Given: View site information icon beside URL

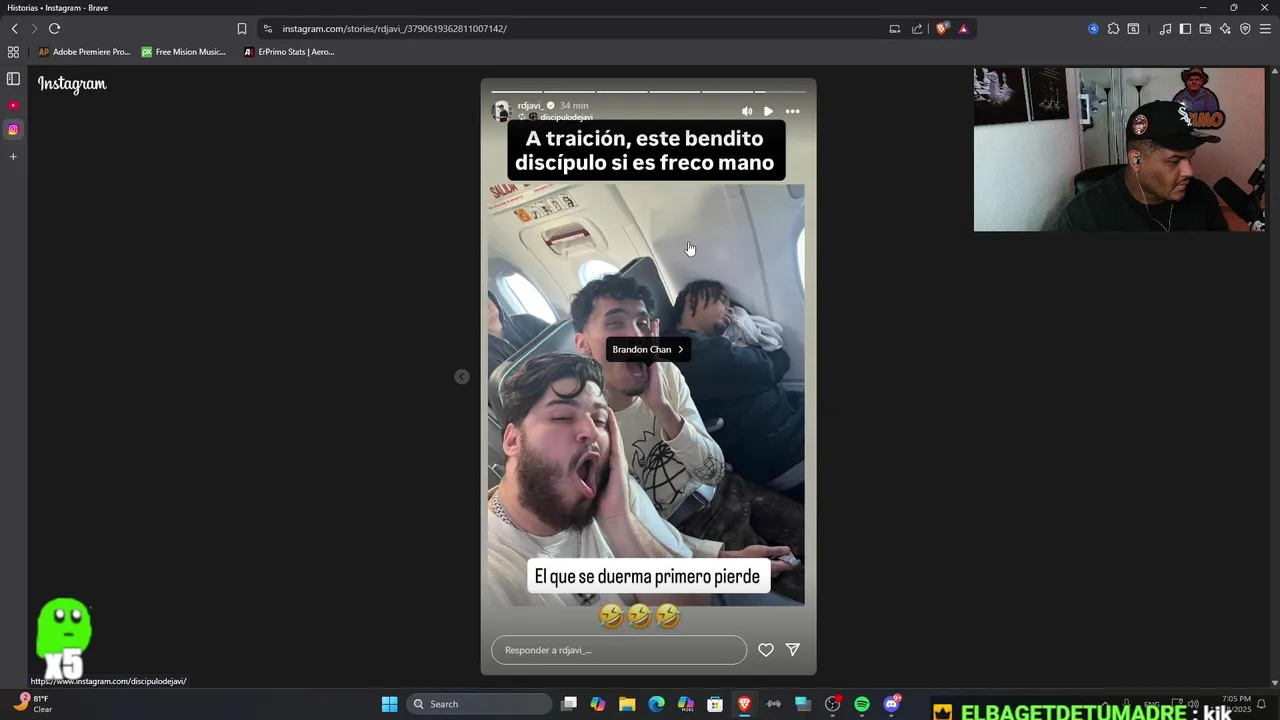Looking at the screenshot, I should (x=267, y=29).
